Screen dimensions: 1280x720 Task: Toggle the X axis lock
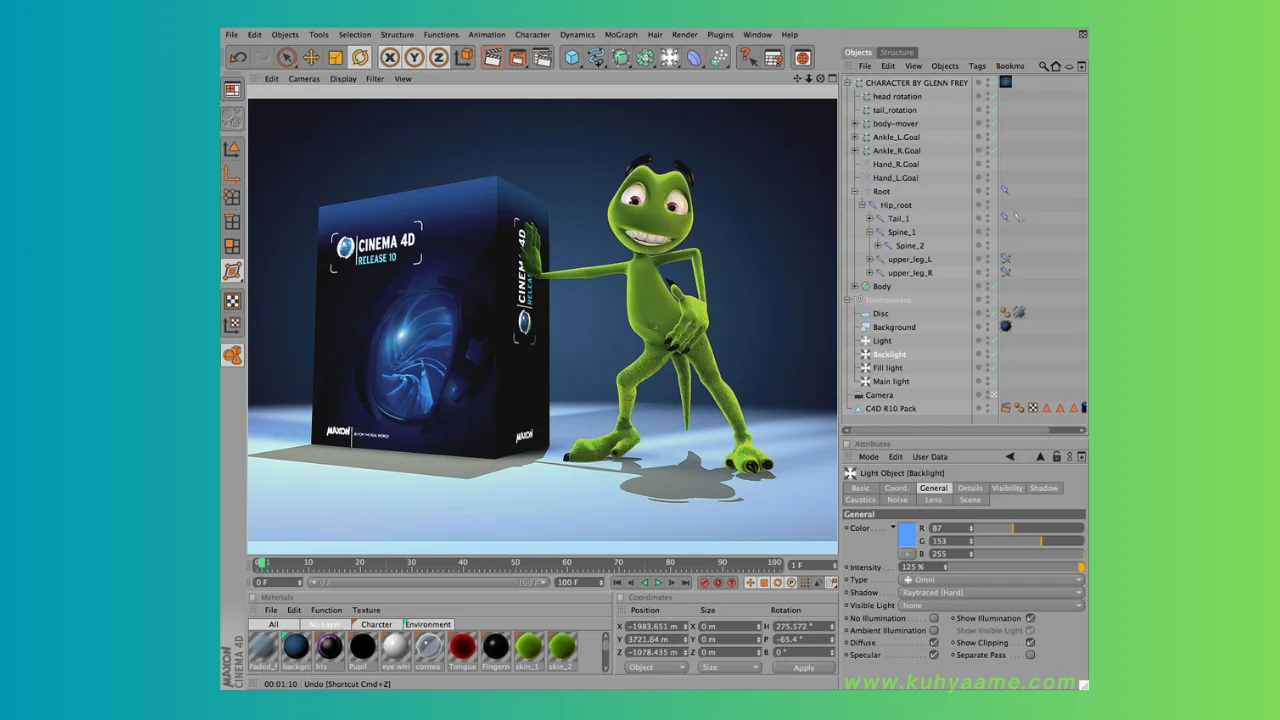390,58
